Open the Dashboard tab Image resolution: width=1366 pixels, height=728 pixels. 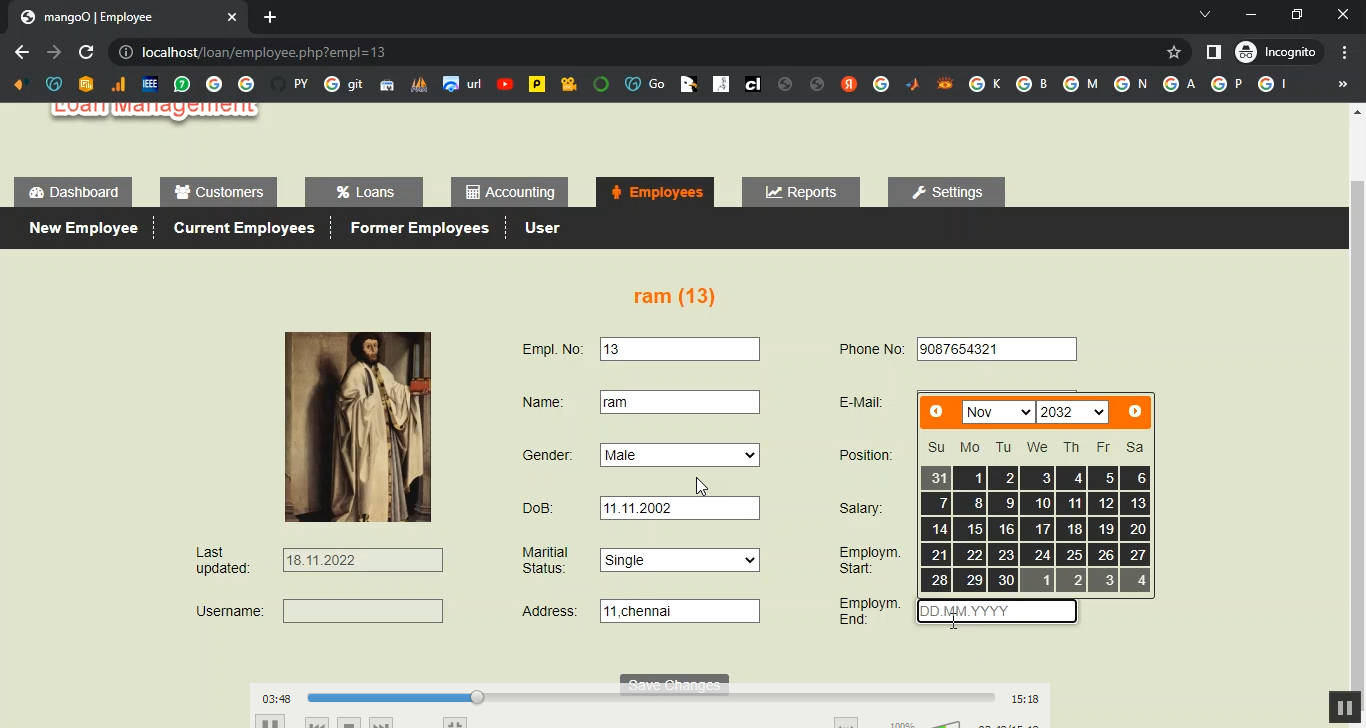point(73,192)
